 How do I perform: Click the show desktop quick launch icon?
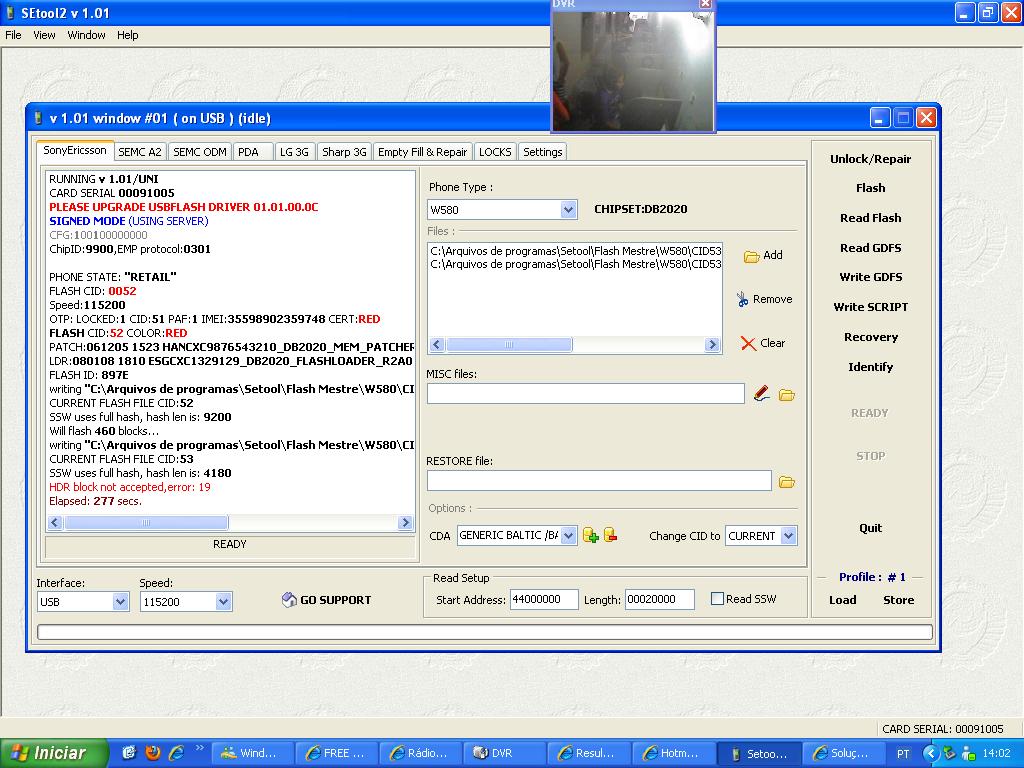129,752
